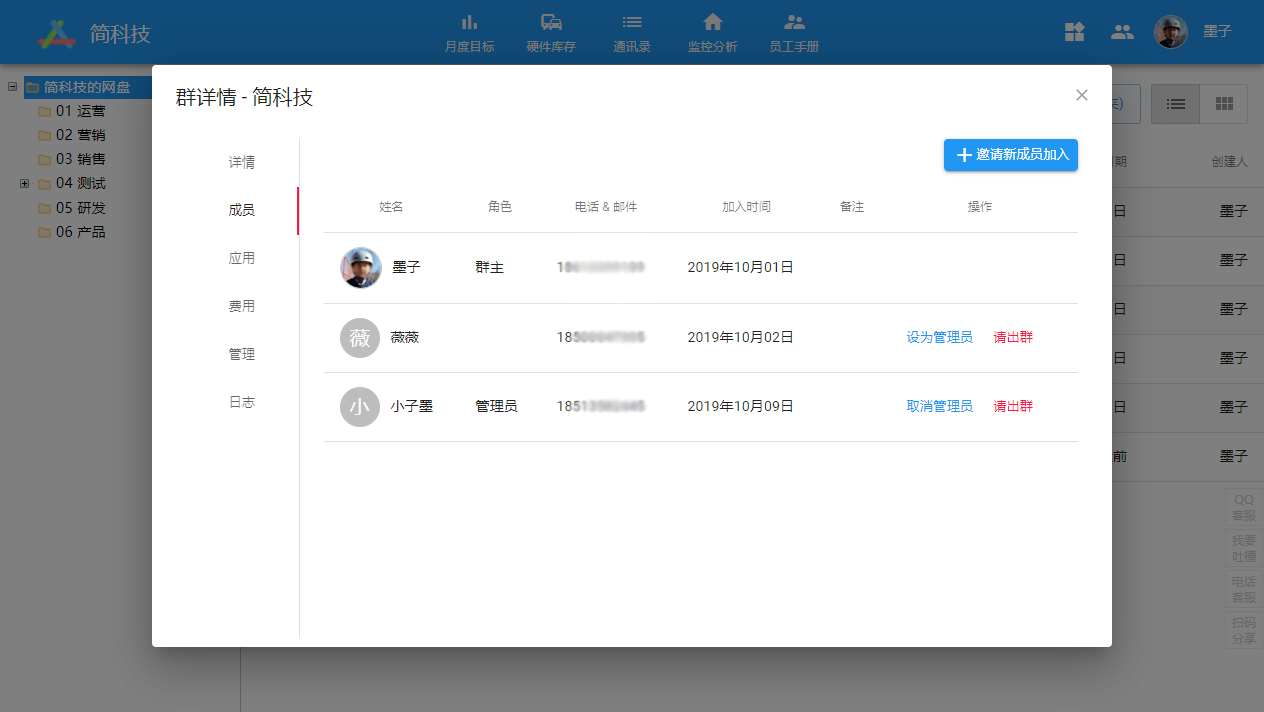
Task: Open the 员工手册 people icon
Action: click(x=794, y=23)
